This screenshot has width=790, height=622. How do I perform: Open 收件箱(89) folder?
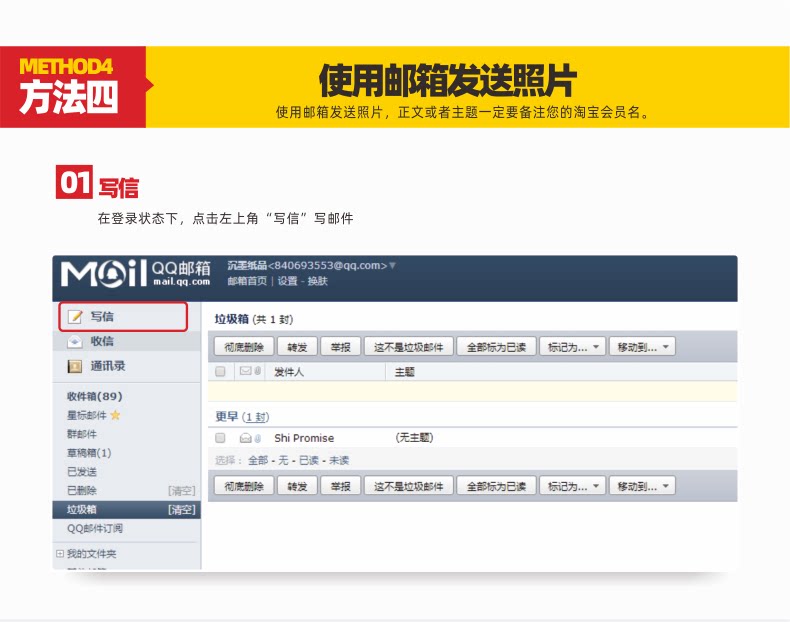point(95,396)
